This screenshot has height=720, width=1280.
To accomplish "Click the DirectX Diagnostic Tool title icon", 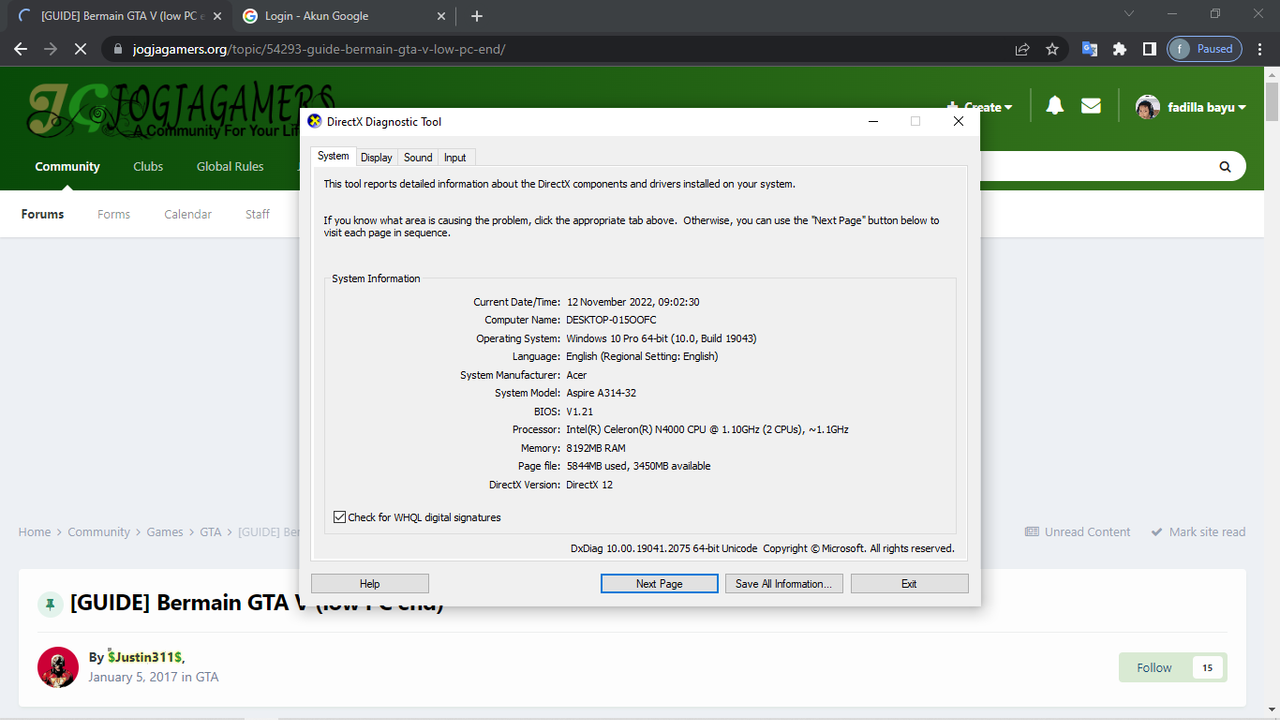I will click(x=315, y=121).
